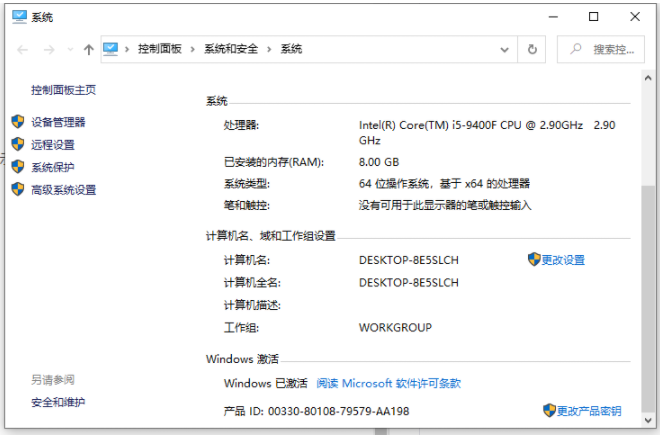This screenshot has height=436, width=660.
Task: Click the shield icon beside 更改设置
Action: click(x=534, y=260)
